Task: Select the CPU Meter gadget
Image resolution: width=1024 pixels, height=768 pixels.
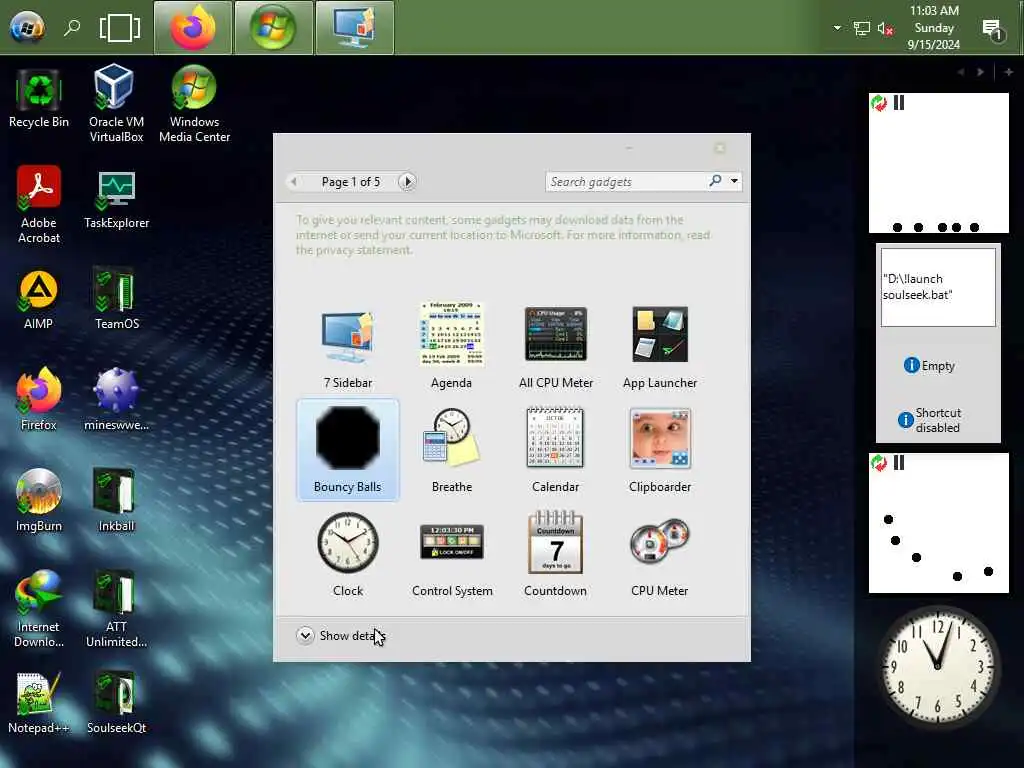Action: pos(660,554)
